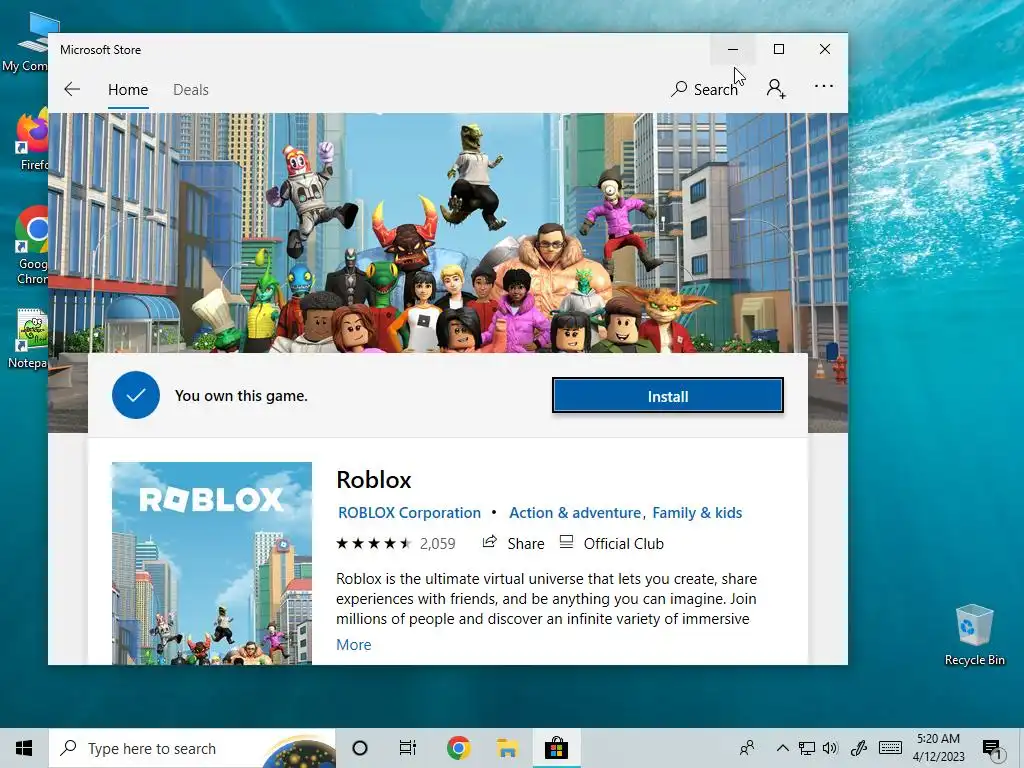Viewport: 1024px width, 768px height.
Task: Click the Share arrow icon
Action: [489, 541]
